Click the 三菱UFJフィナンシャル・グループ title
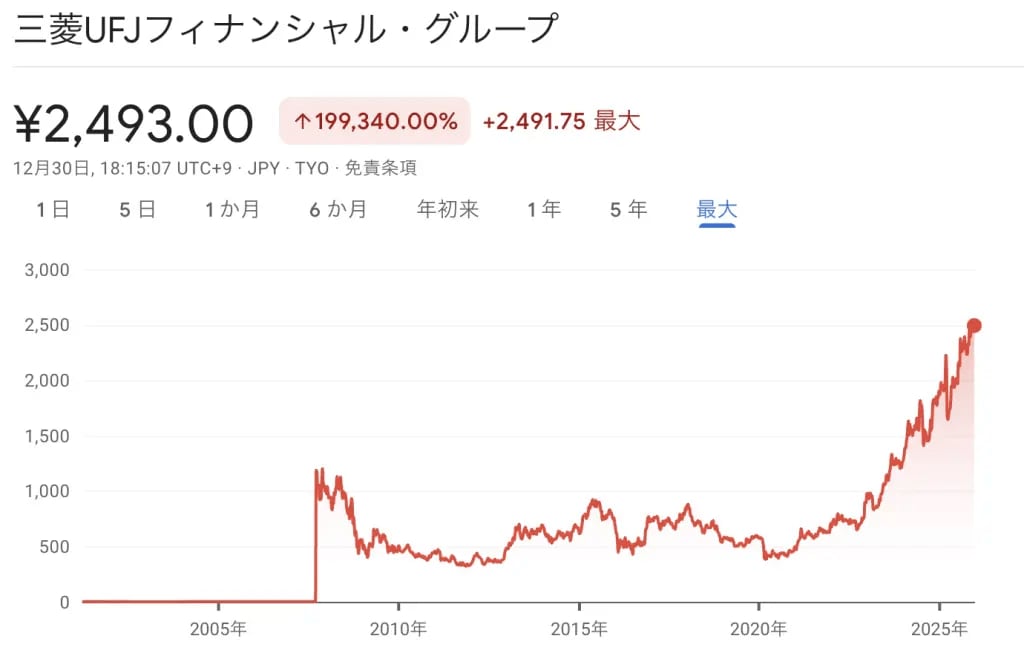Screen dimensions: 1024x653 286,29
